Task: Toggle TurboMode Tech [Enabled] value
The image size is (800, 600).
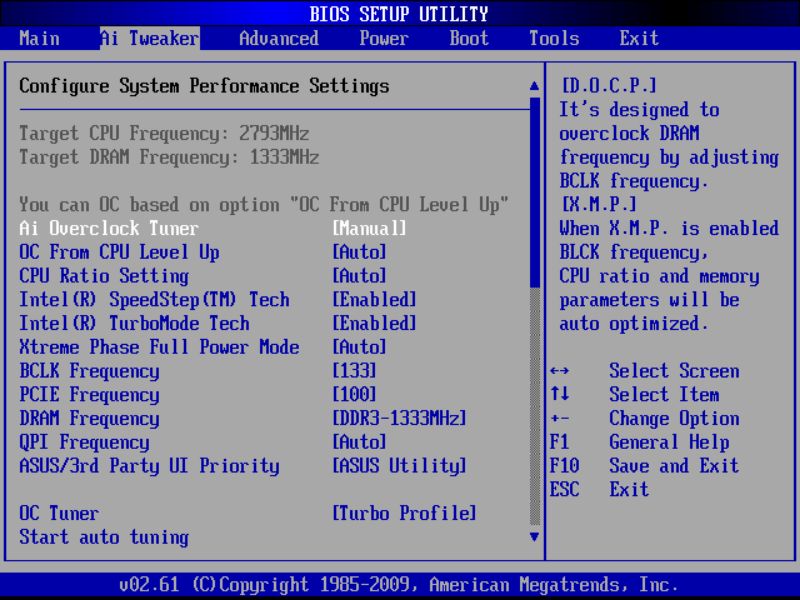Action: (374, 323)
